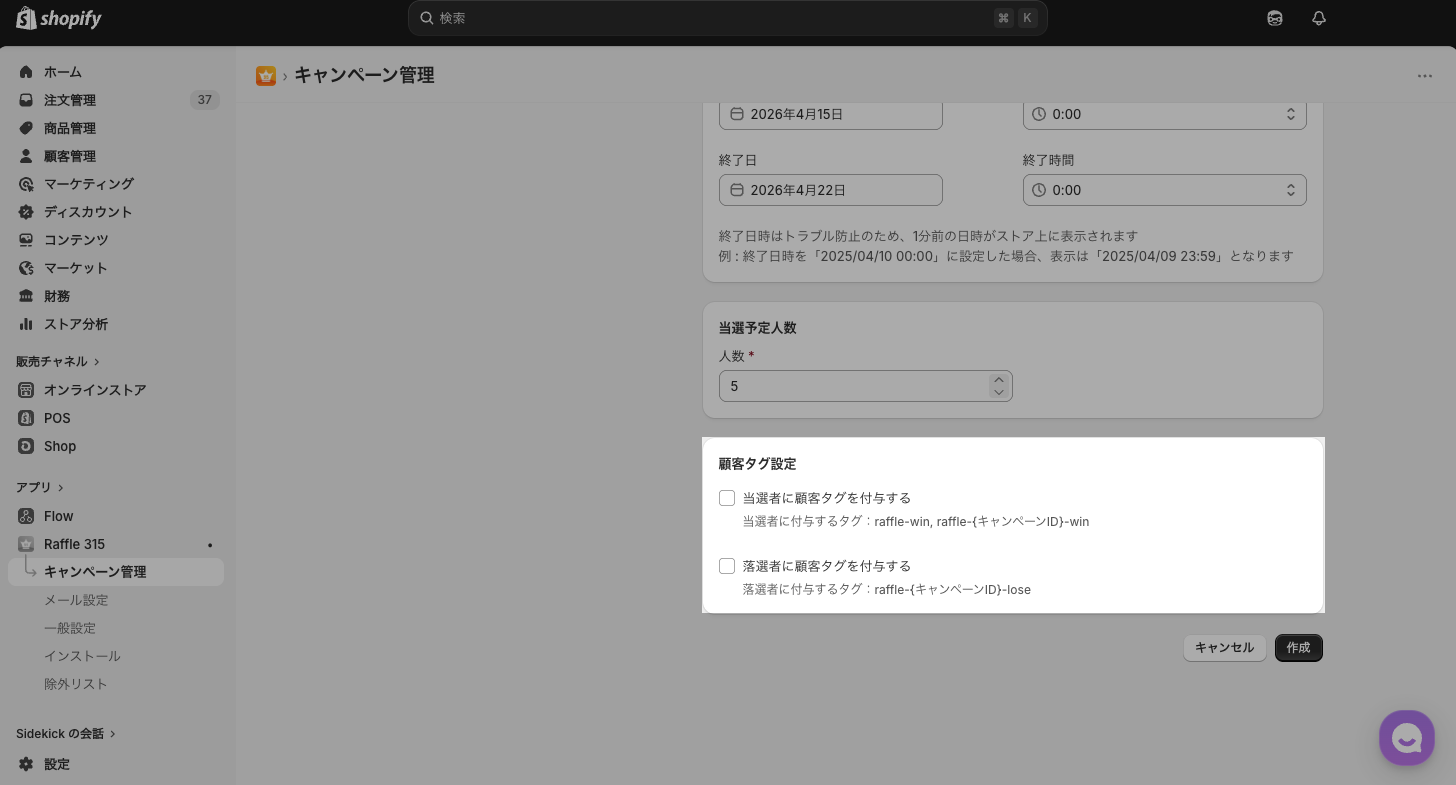Screen dimensions: 1456x785
Task: Click the 商品管理 tag icon
Action: [x=27, y=128]
